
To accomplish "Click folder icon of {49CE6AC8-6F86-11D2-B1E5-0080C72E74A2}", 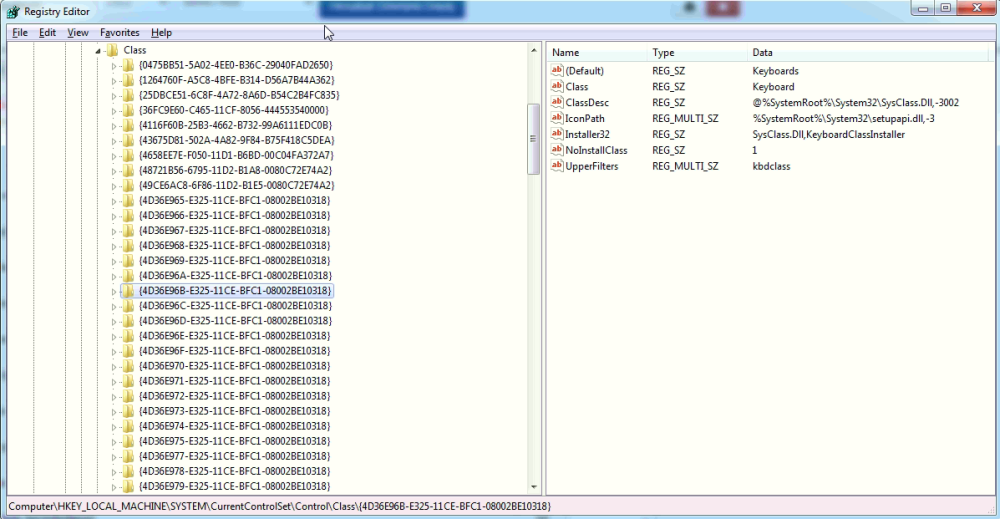I will coord(128,185).
